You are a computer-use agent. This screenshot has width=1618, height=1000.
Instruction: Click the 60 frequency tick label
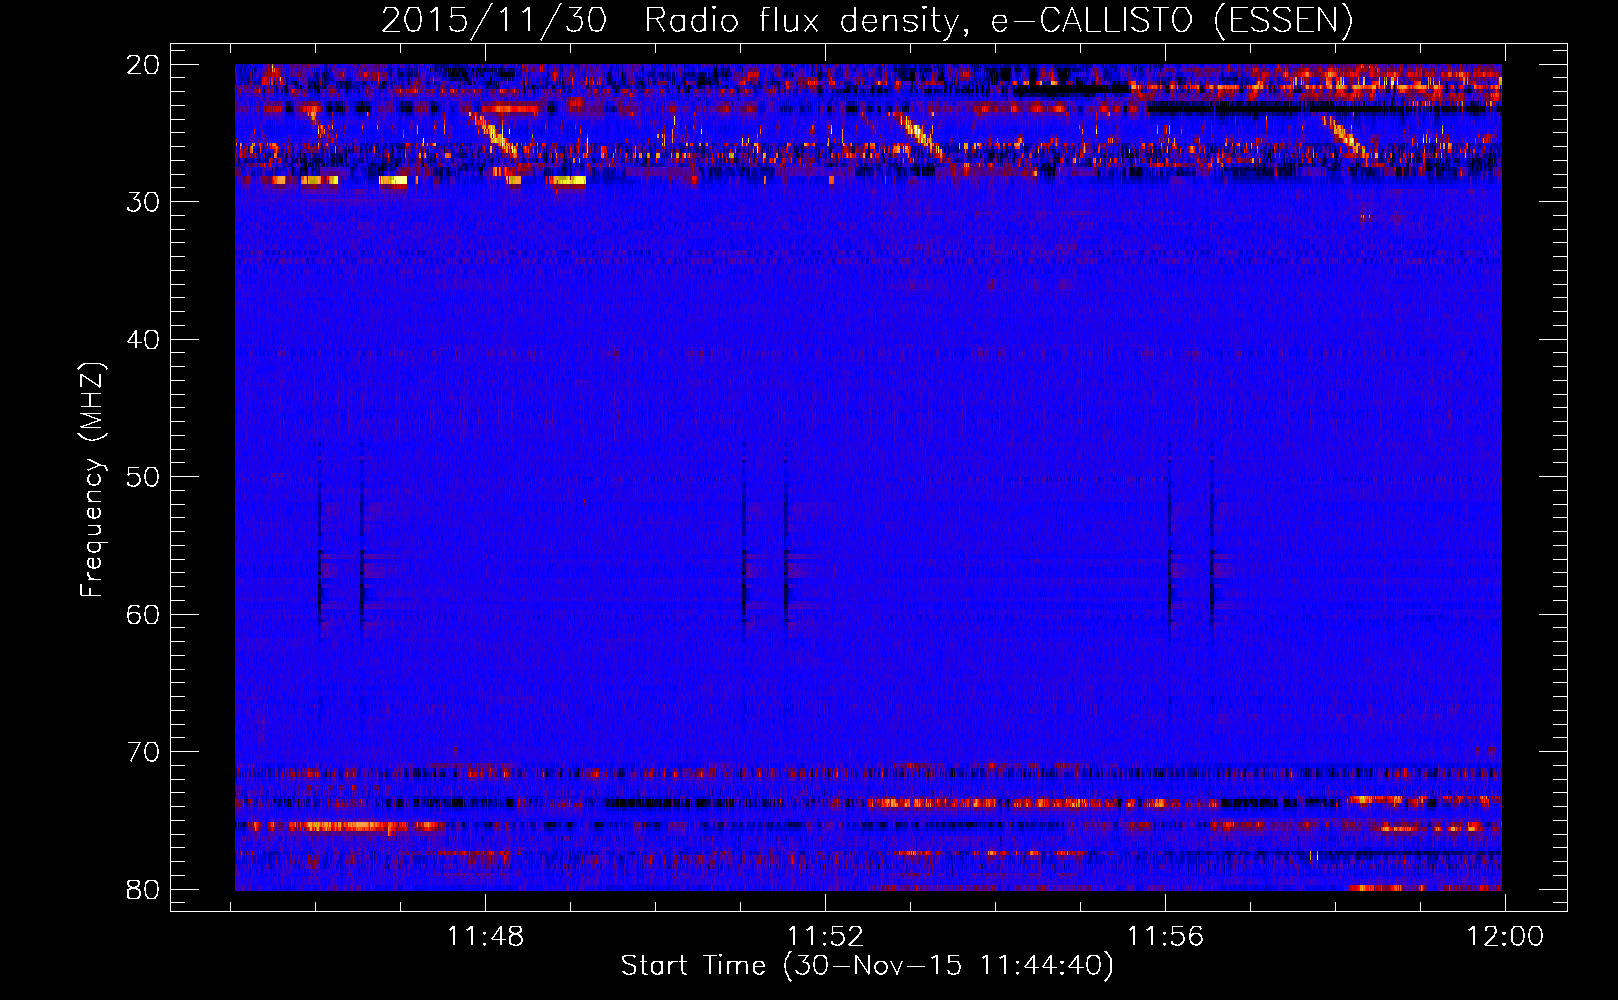(x=144, y=614)
